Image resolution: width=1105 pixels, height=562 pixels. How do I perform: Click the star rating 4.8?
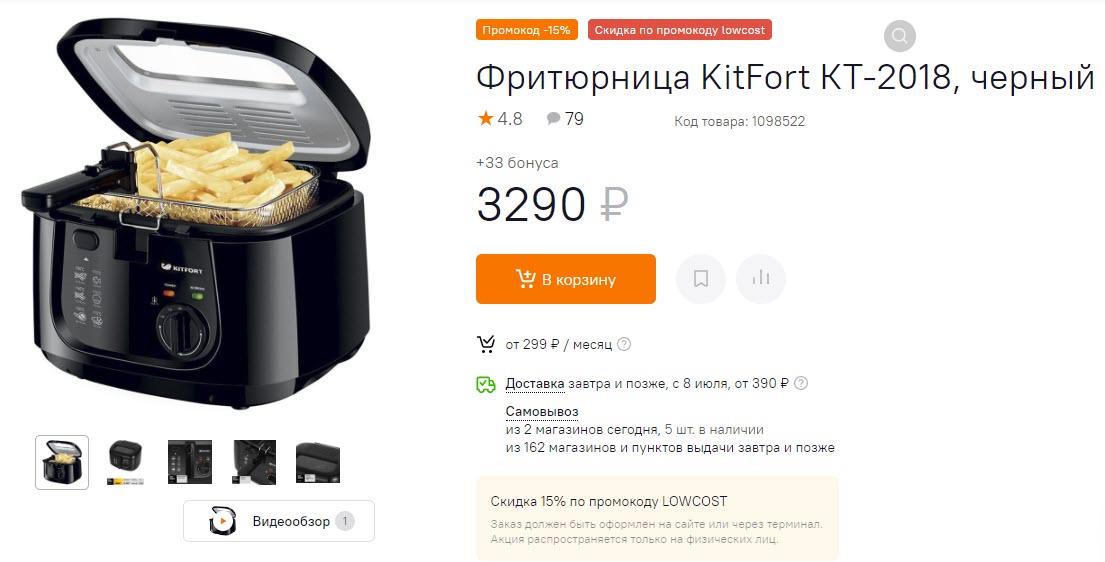click(x=500, y=118)
